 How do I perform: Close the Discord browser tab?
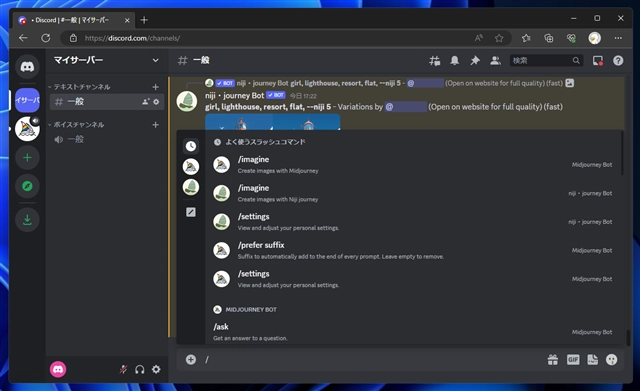click(x=127, y=20)
